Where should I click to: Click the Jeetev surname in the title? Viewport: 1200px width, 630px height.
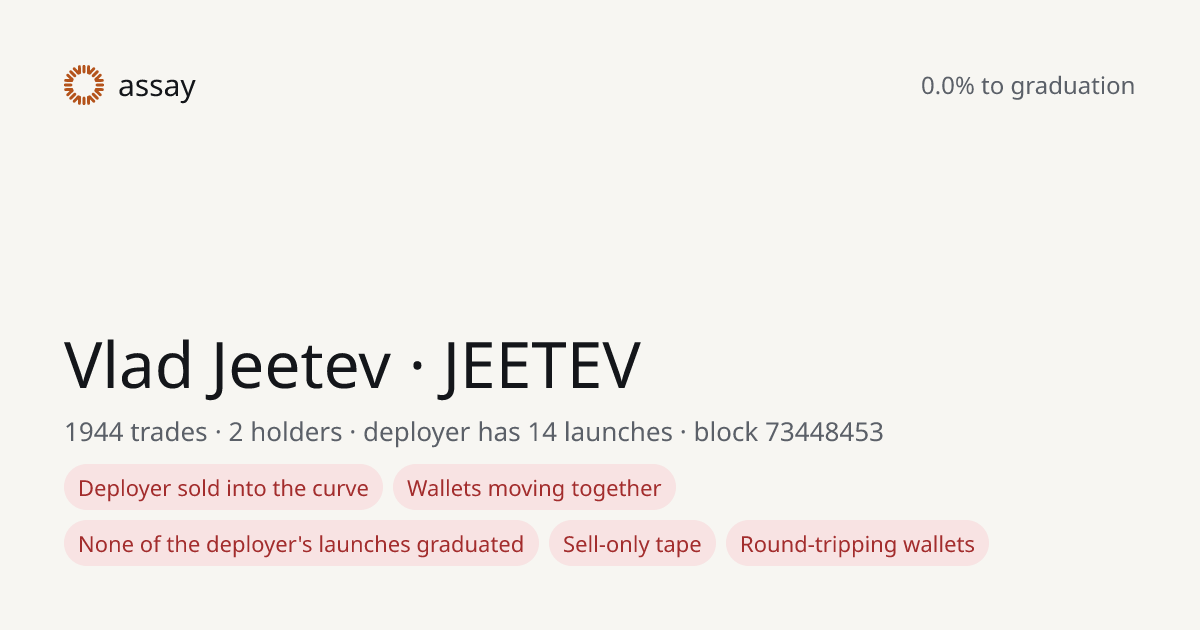302,365
